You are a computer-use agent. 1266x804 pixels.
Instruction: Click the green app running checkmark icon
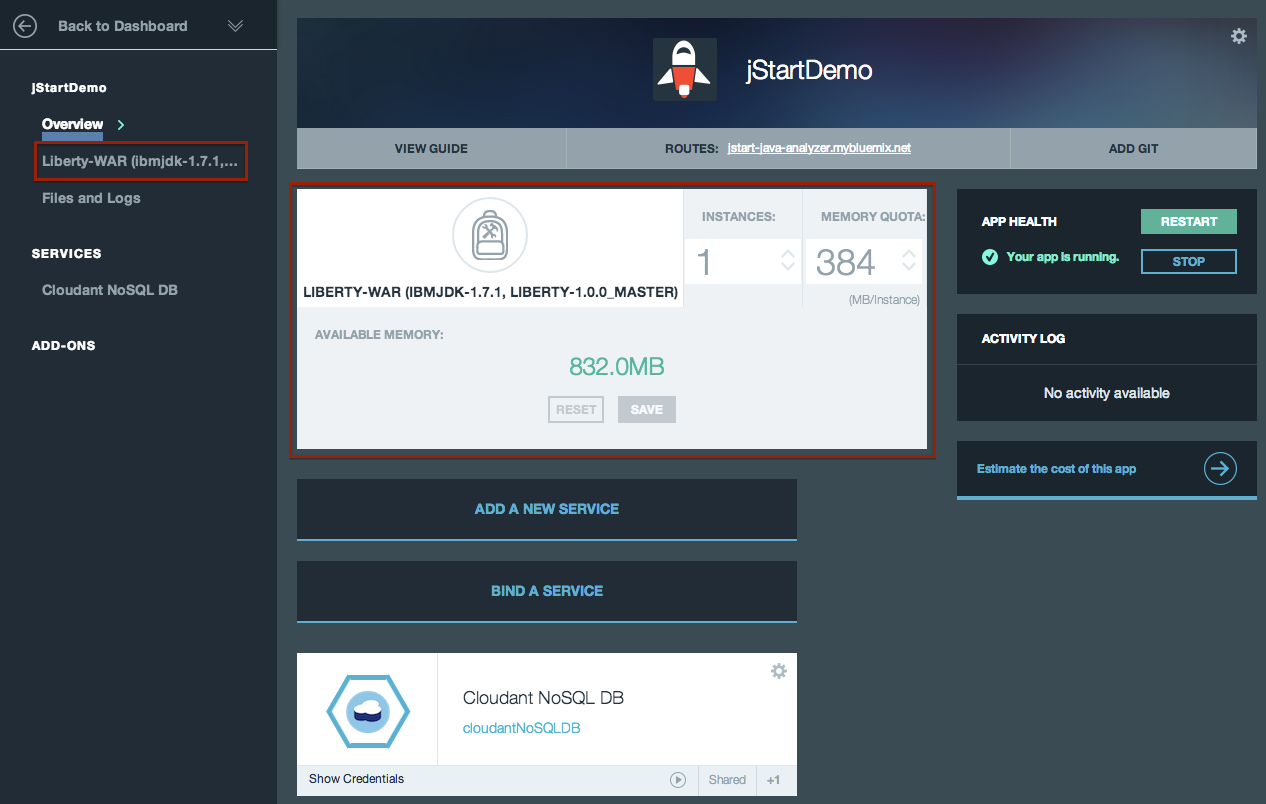[x=990, y=257]
